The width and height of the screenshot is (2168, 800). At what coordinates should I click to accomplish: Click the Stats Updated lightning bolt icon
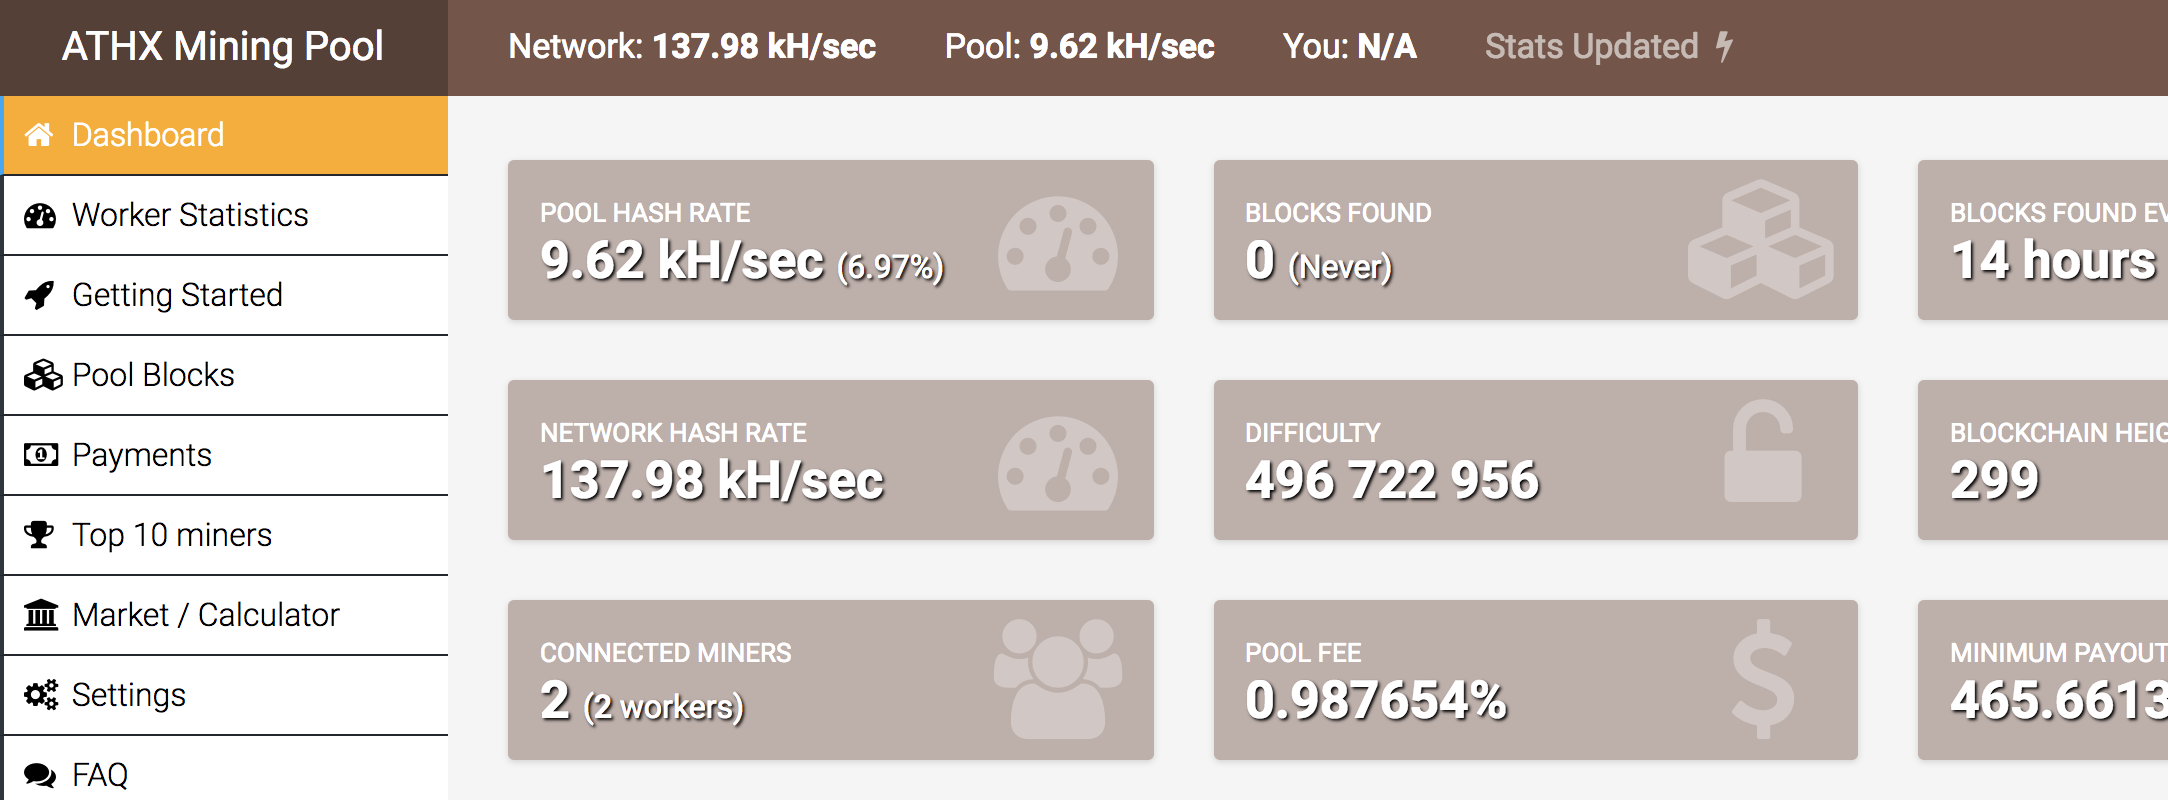click(1724, 46)
